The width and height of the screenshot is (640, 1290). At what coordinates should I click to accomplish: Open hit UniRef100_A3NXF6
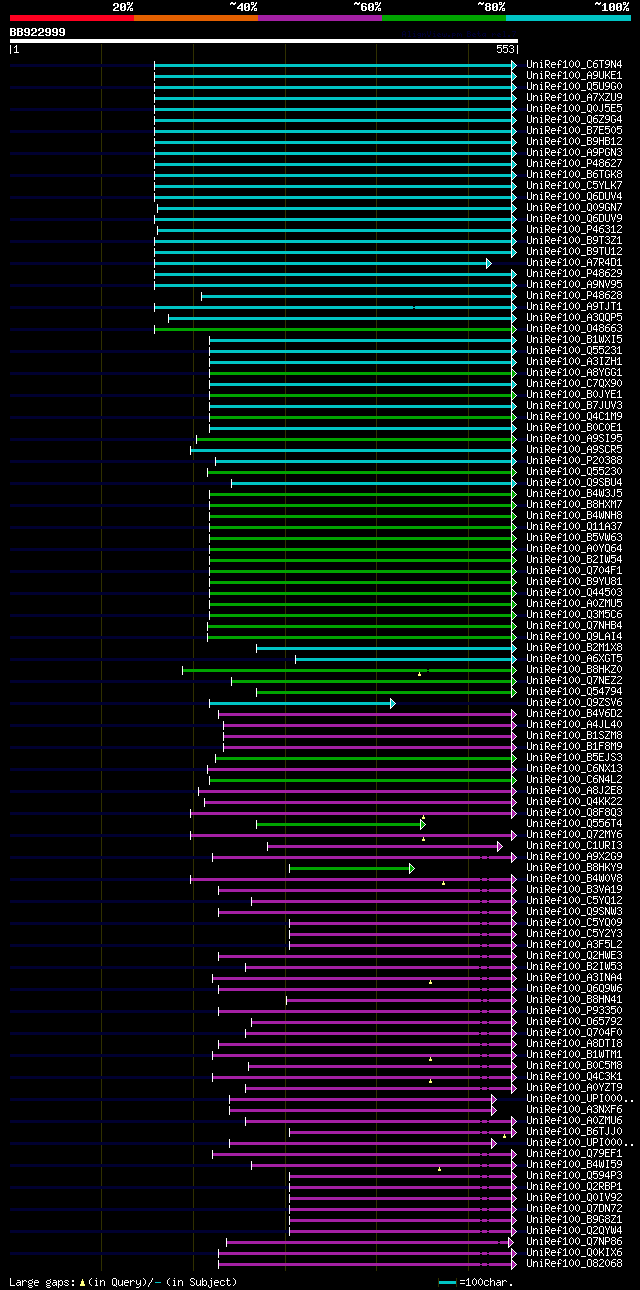[x=574, y=1109]
